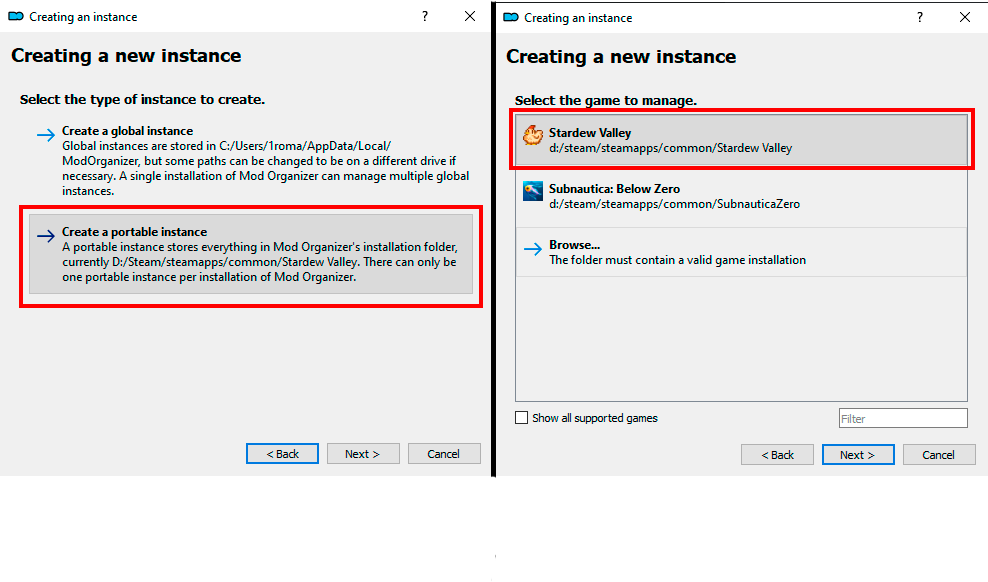Go Back in the left instance window

282,454
